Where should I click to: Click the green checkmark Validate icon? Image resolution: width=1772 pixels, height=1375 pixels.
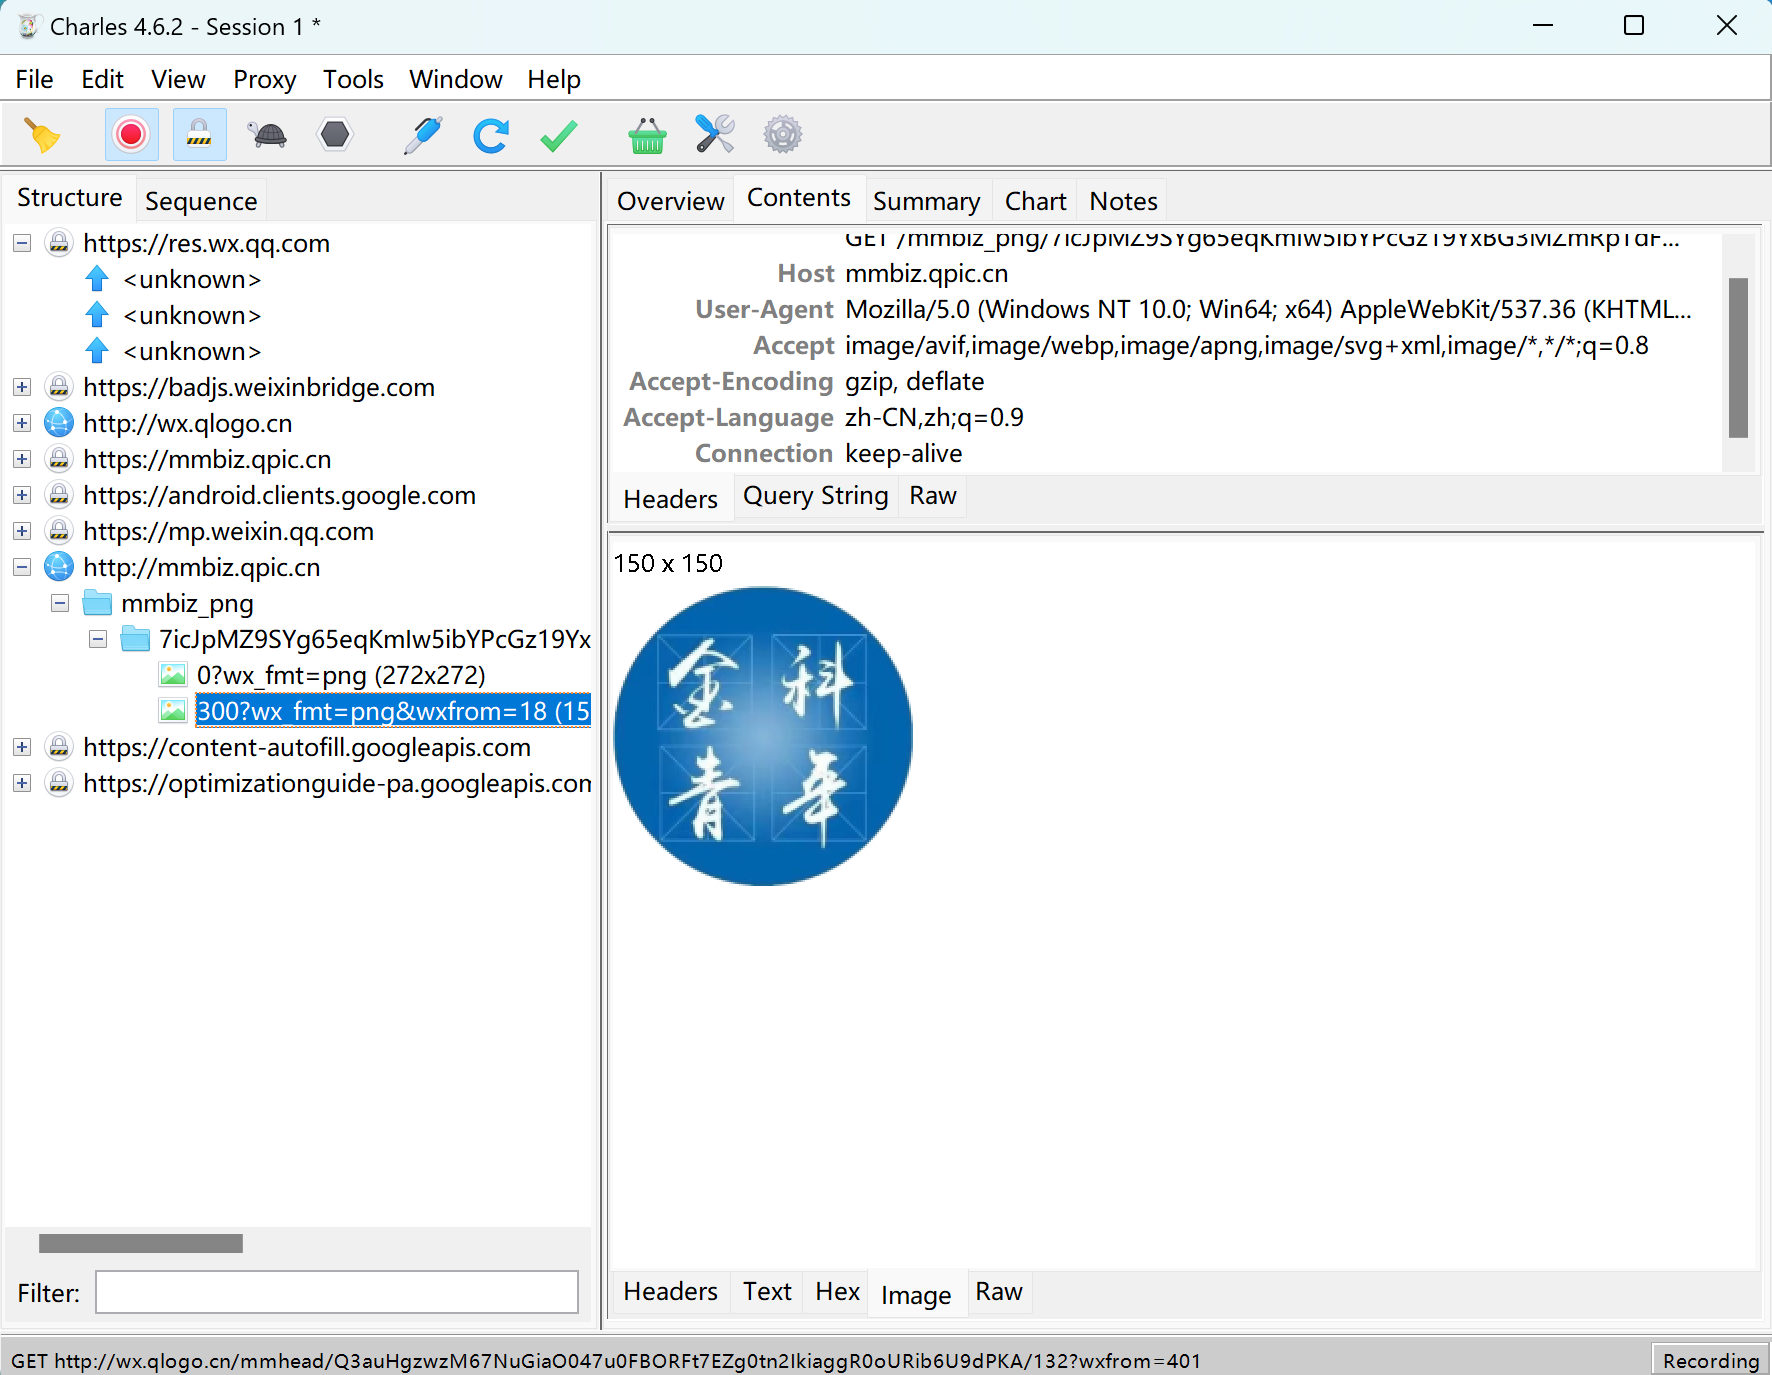pyautogui.click(x=559, y=135)
